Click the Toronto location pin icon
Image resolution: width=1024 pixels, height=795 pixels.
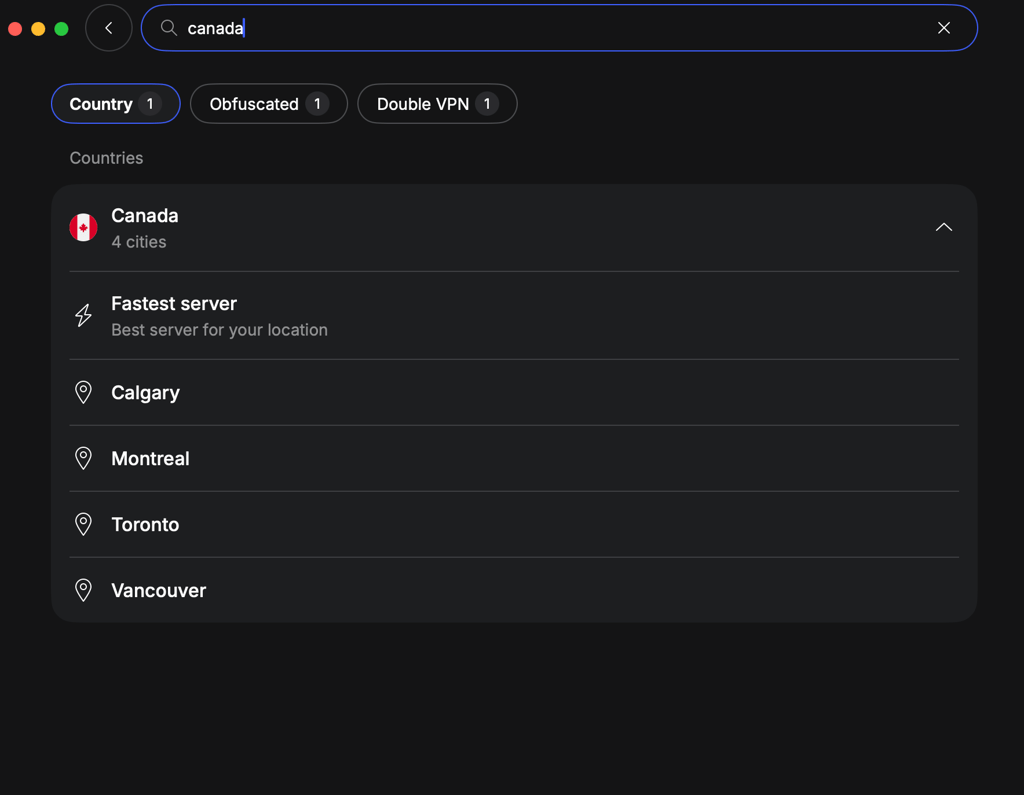[x=84, y=525]
